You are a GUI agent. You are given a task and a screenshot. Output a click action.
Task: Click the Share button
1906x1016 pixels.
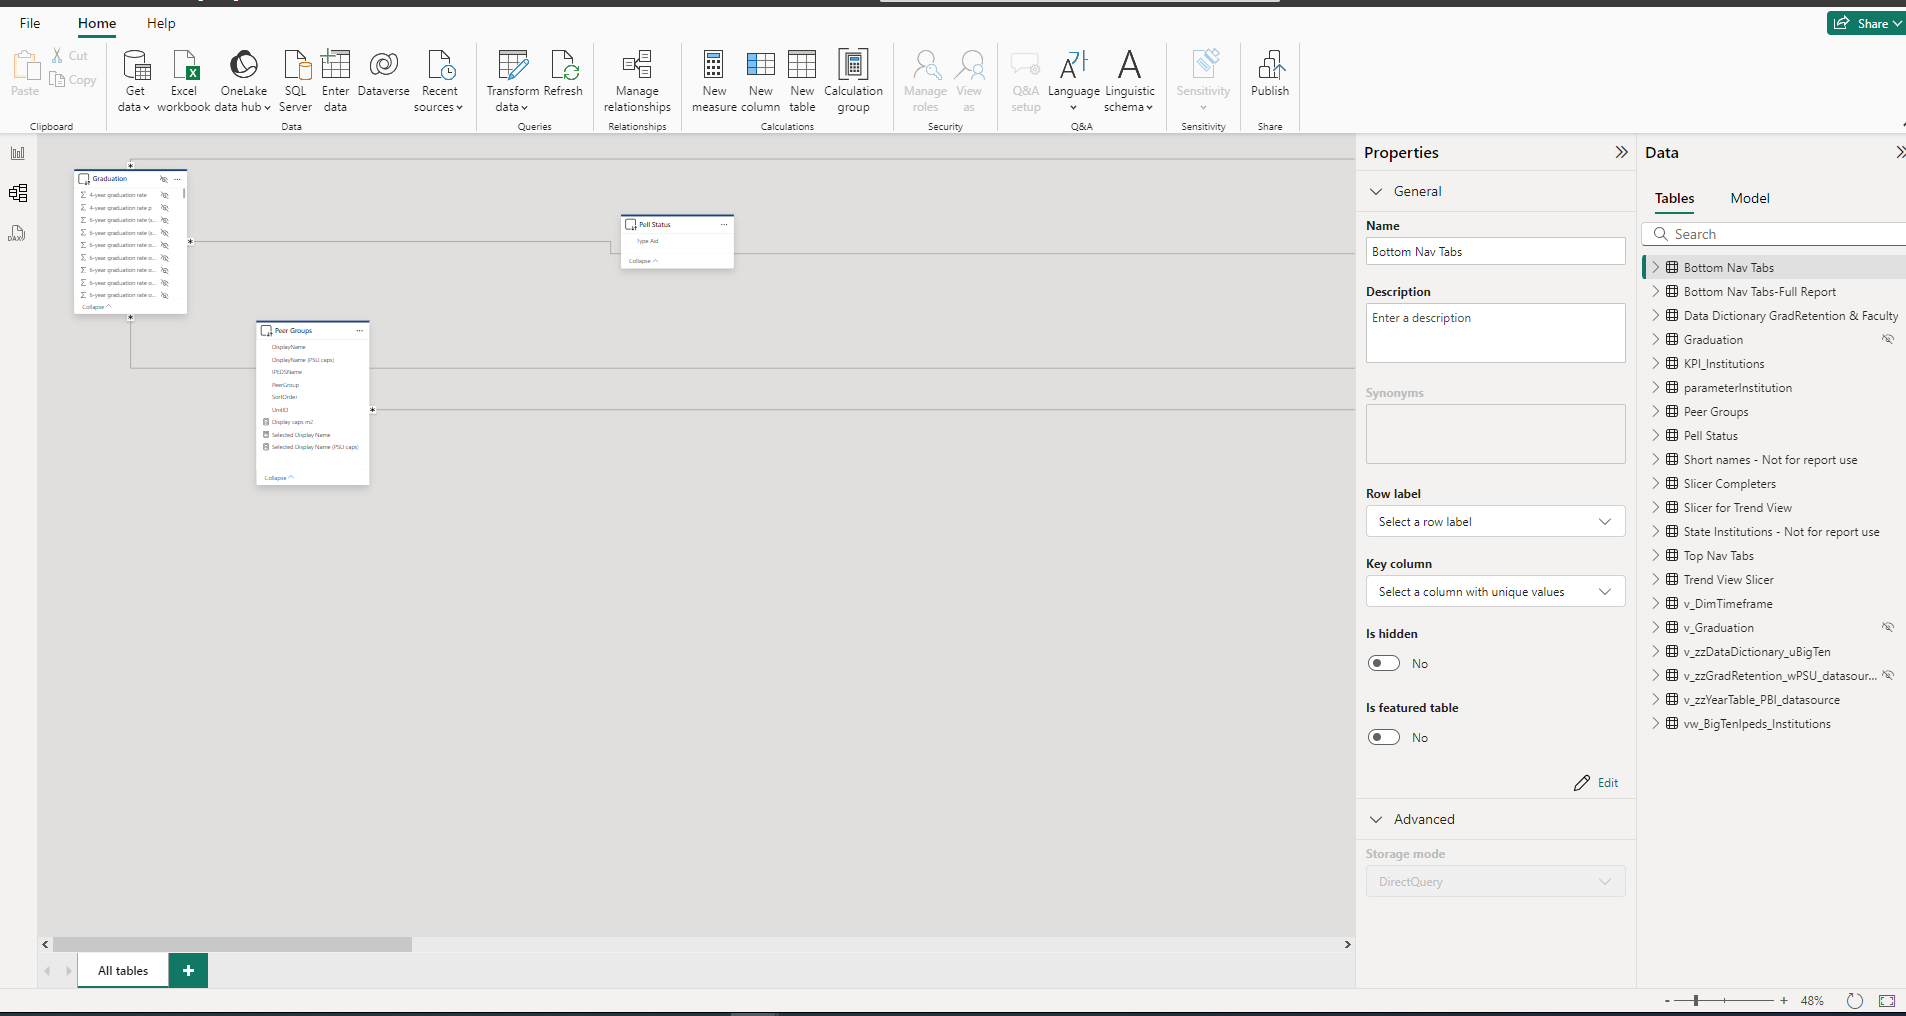click(1866, 23)
